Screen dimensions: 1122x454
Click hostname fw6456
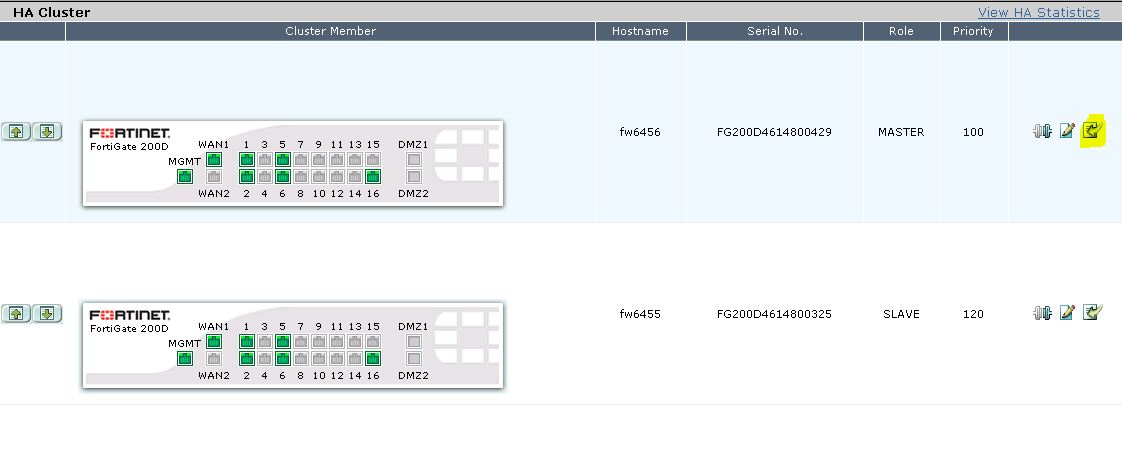coord(640,132)
